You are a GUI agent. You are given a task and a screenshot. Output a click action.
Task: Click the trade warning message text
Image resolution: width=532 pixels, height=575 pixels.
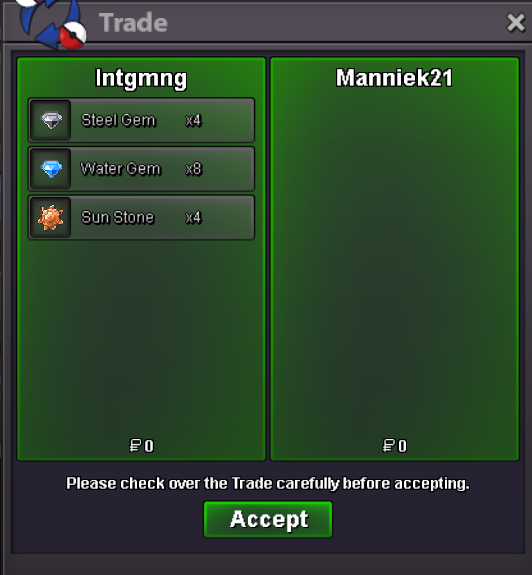[x=268, y=483]
